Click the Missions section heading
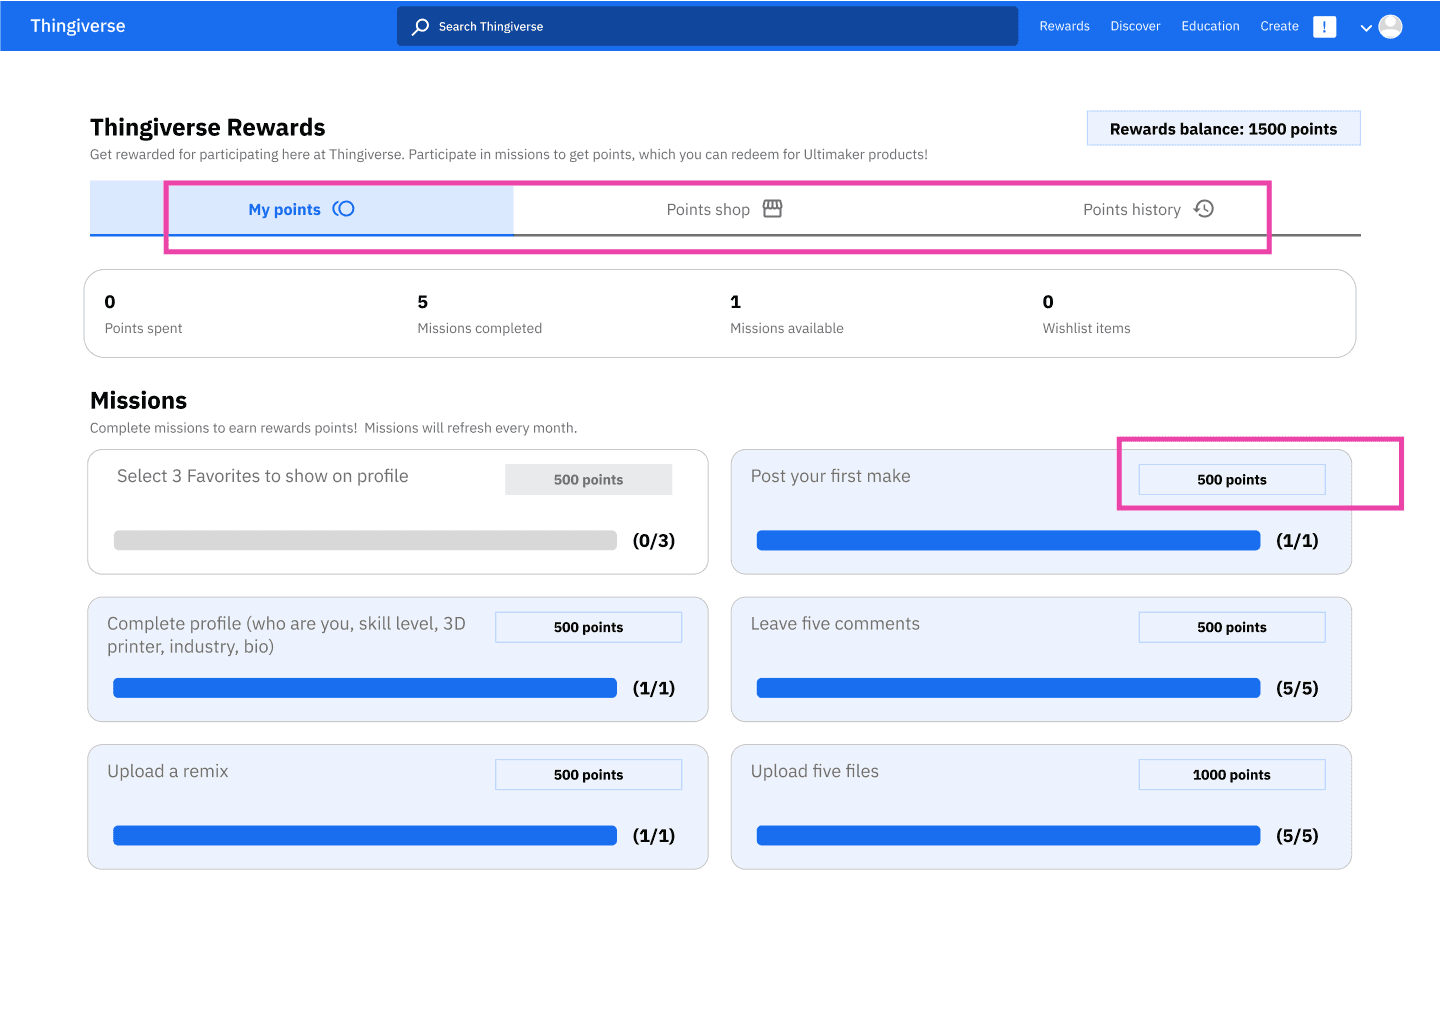Viewport: 1441px width, 1025px height. point(138,400)
